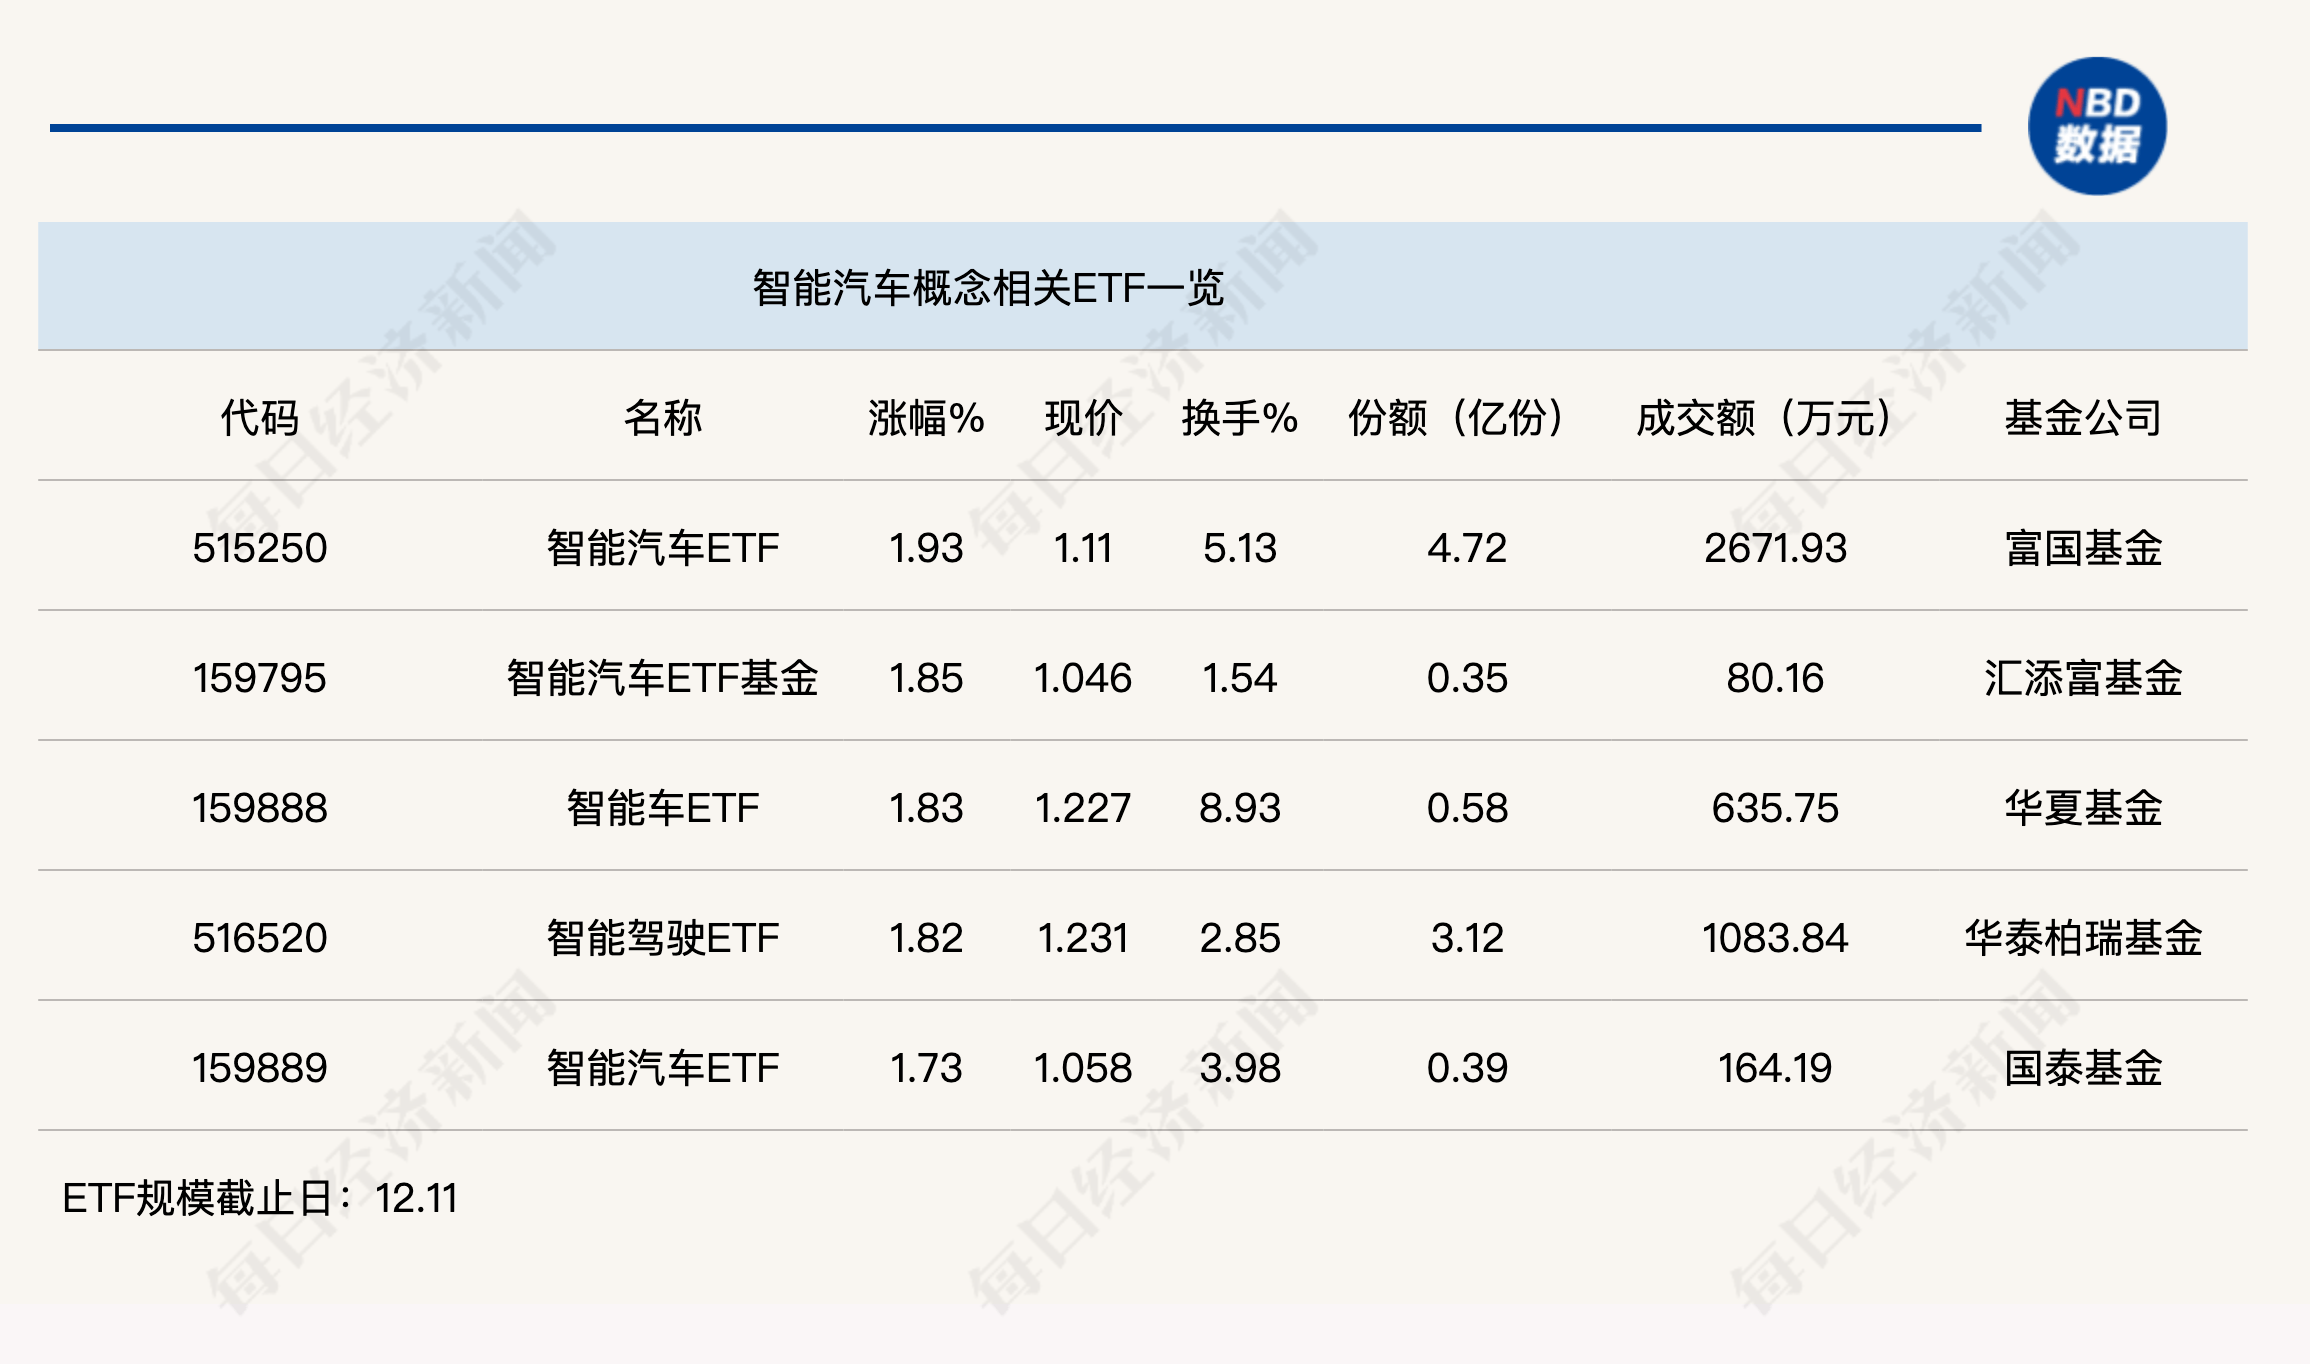This screenshot has height=1364, width=2310.
Task: Select fund code 159889
Action: click(x=259, y=1068)
